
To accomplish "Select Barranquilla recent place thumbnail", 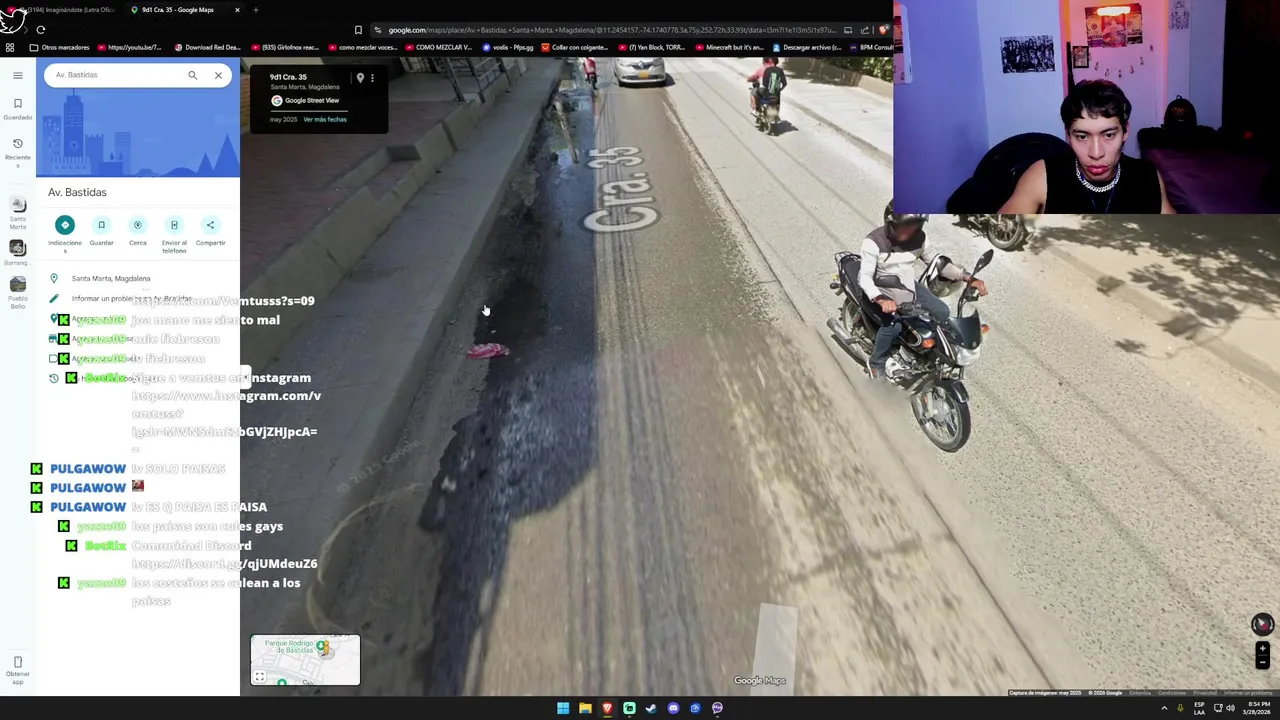I will 17,252.
